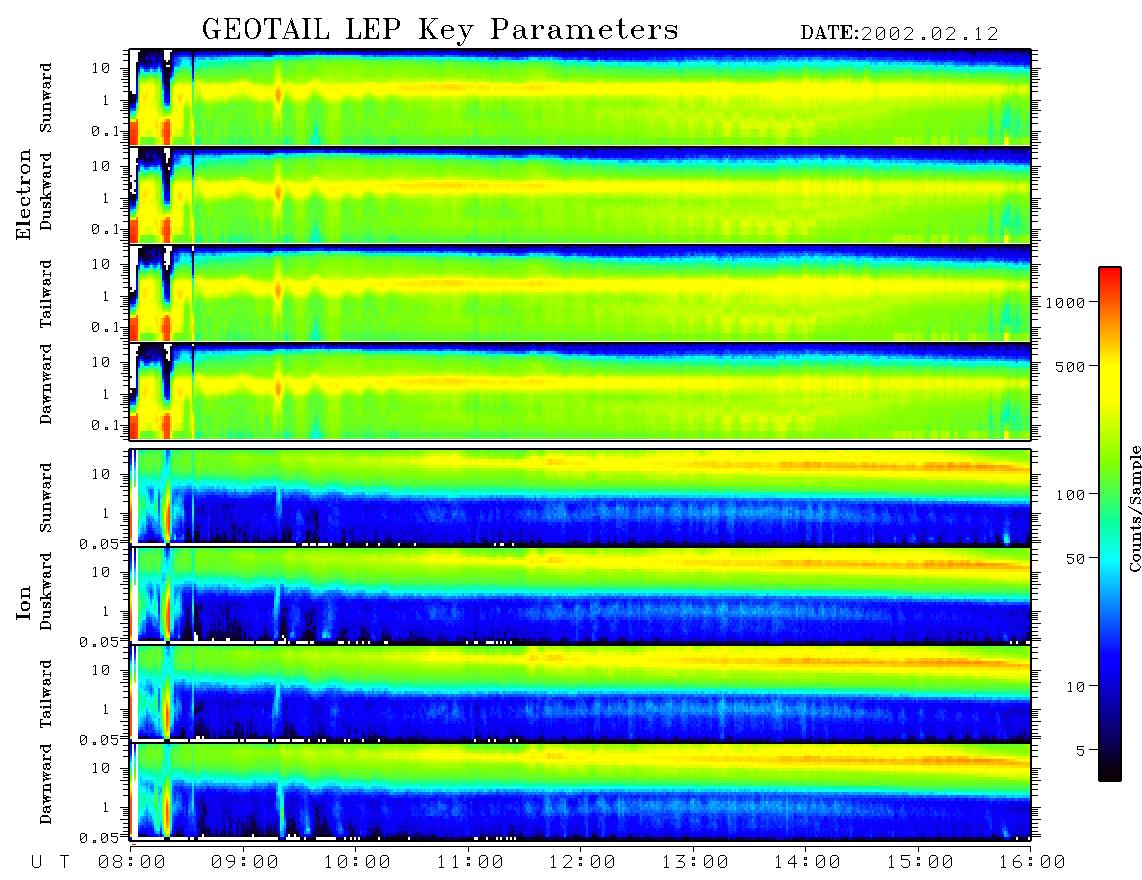Select the Ion "Sunward" panel label
The image size is (1142, 880).
point(46,498)
